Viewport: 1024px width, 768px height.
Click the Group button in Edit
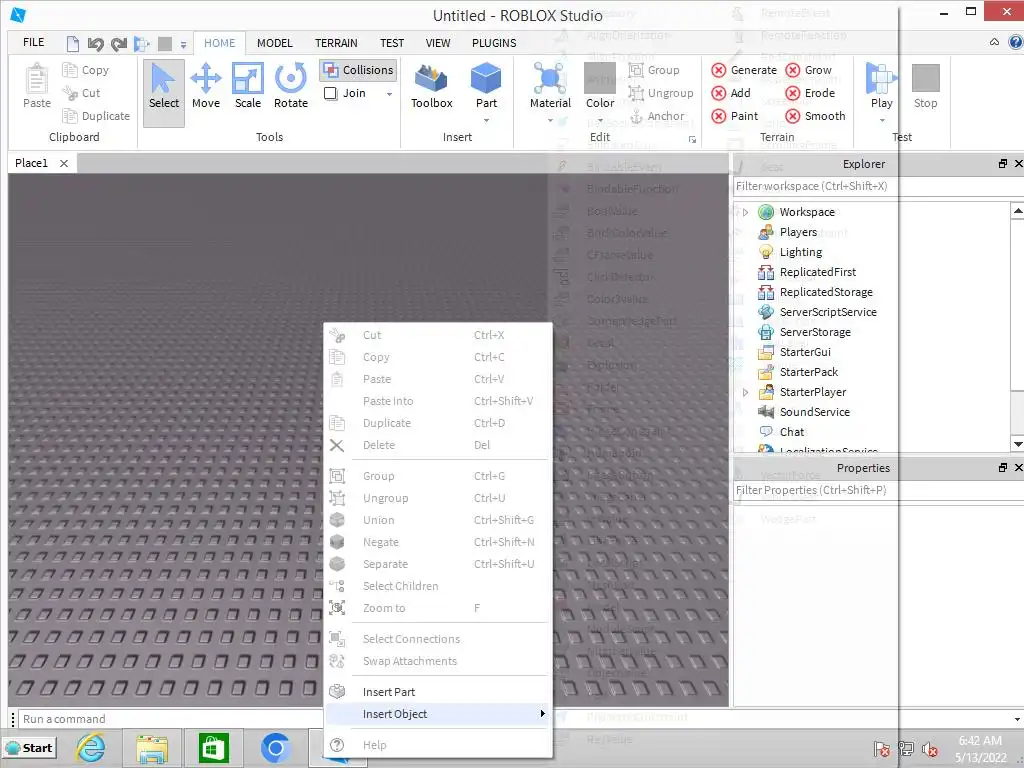(654, 70)
